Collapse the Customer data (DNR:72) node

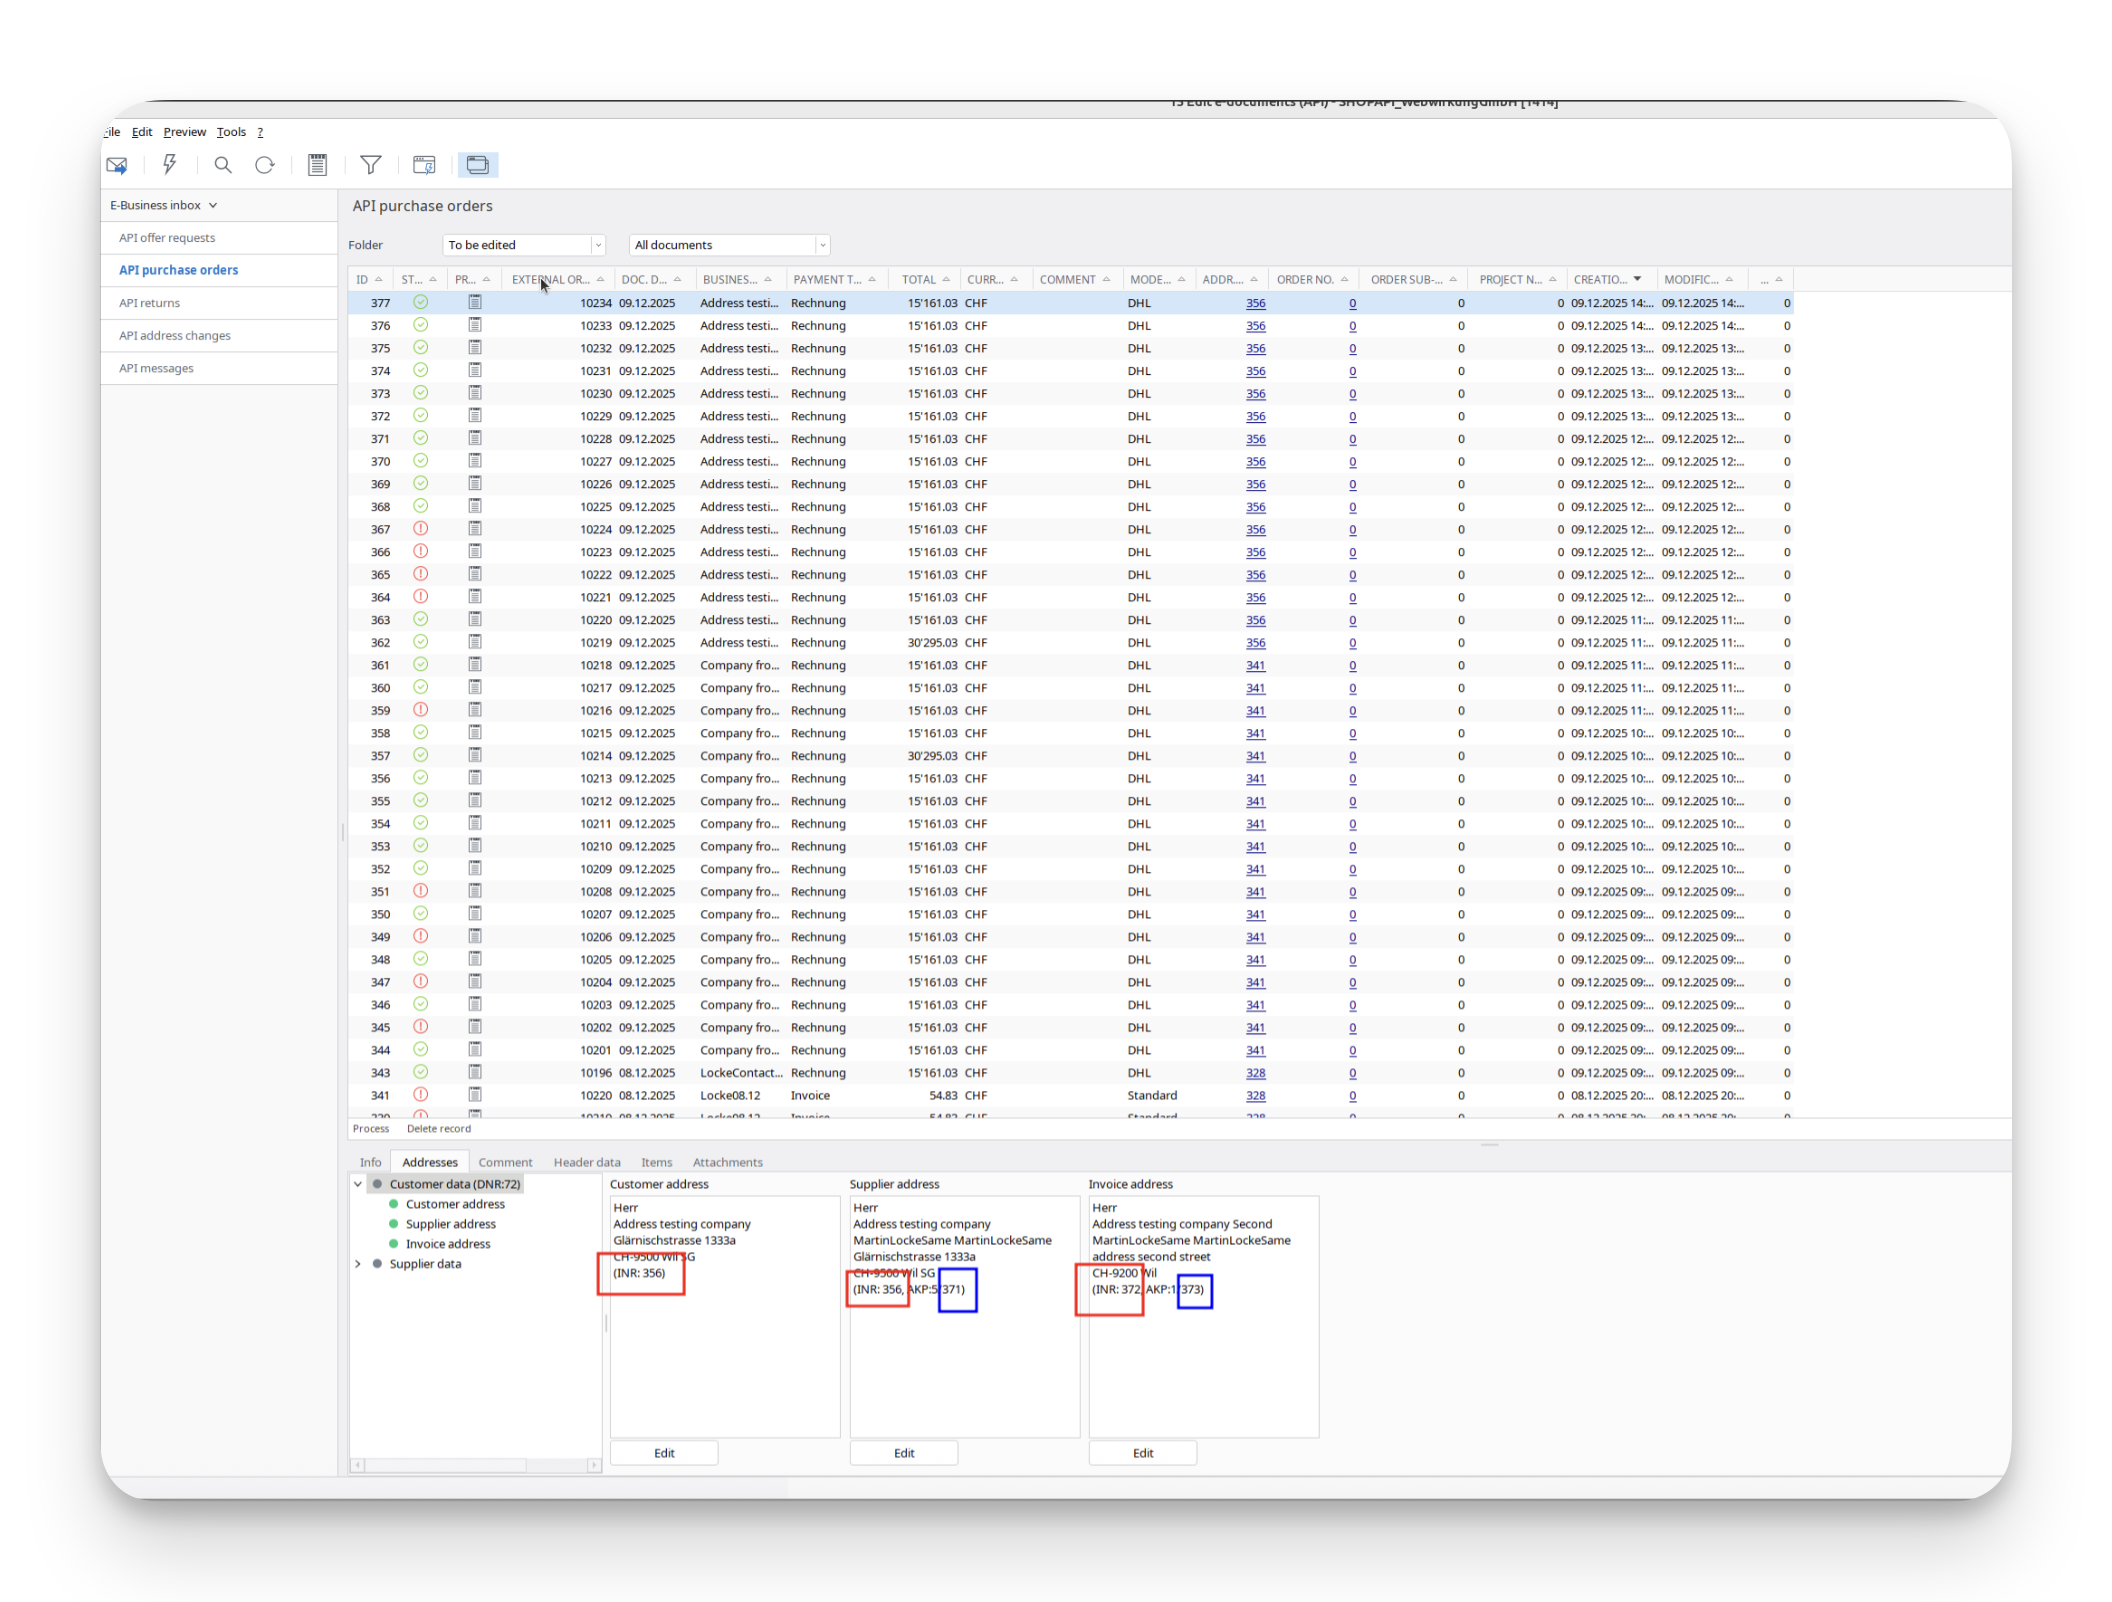click(358, 1184)
